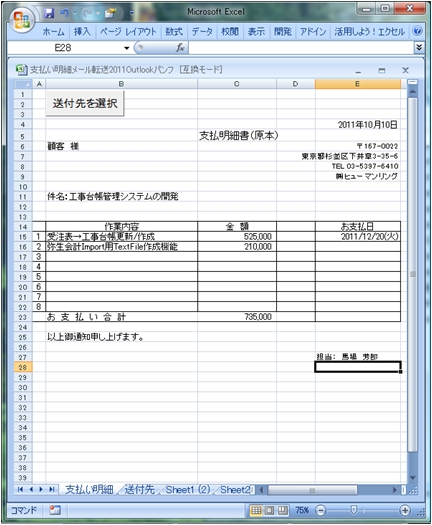Save the workbook with the floppy icon

point(49,13)
